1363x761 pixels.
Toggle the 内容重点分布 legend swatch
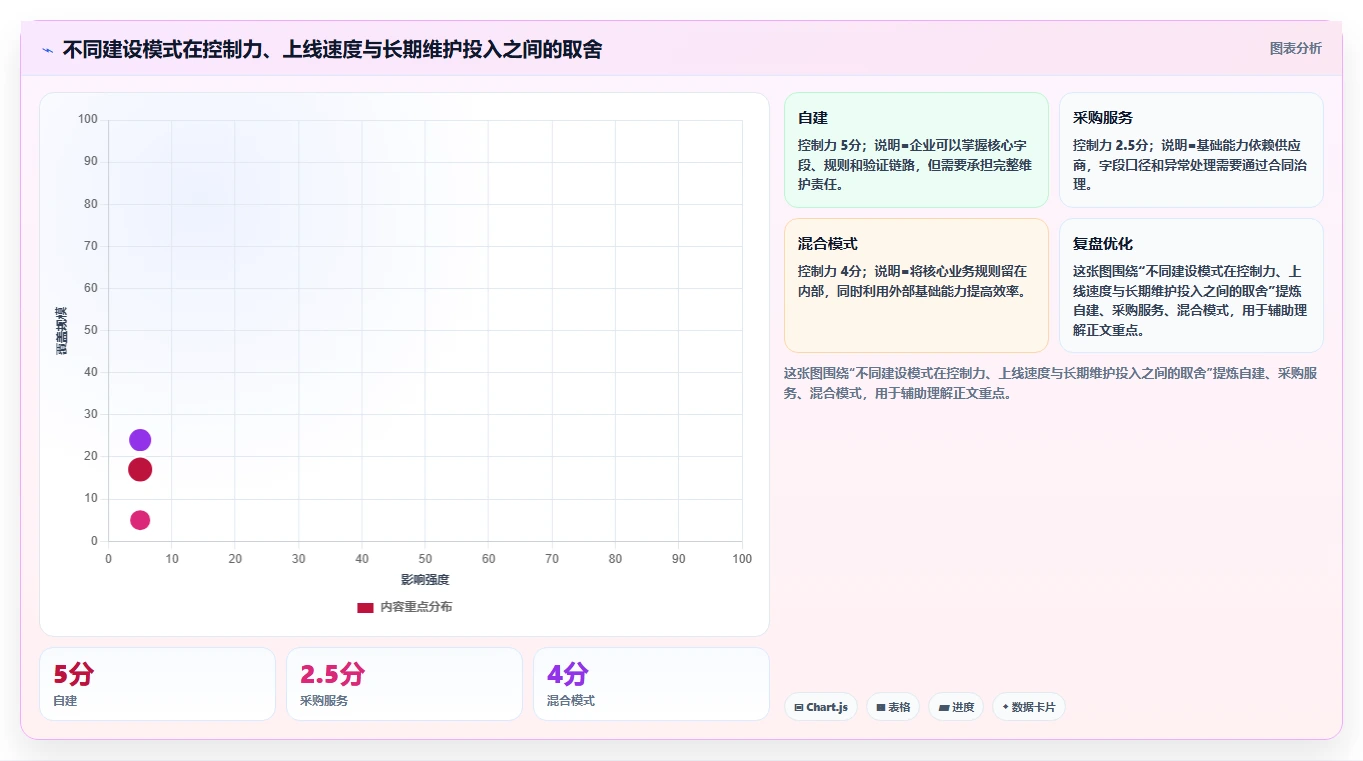click(365, 607)
